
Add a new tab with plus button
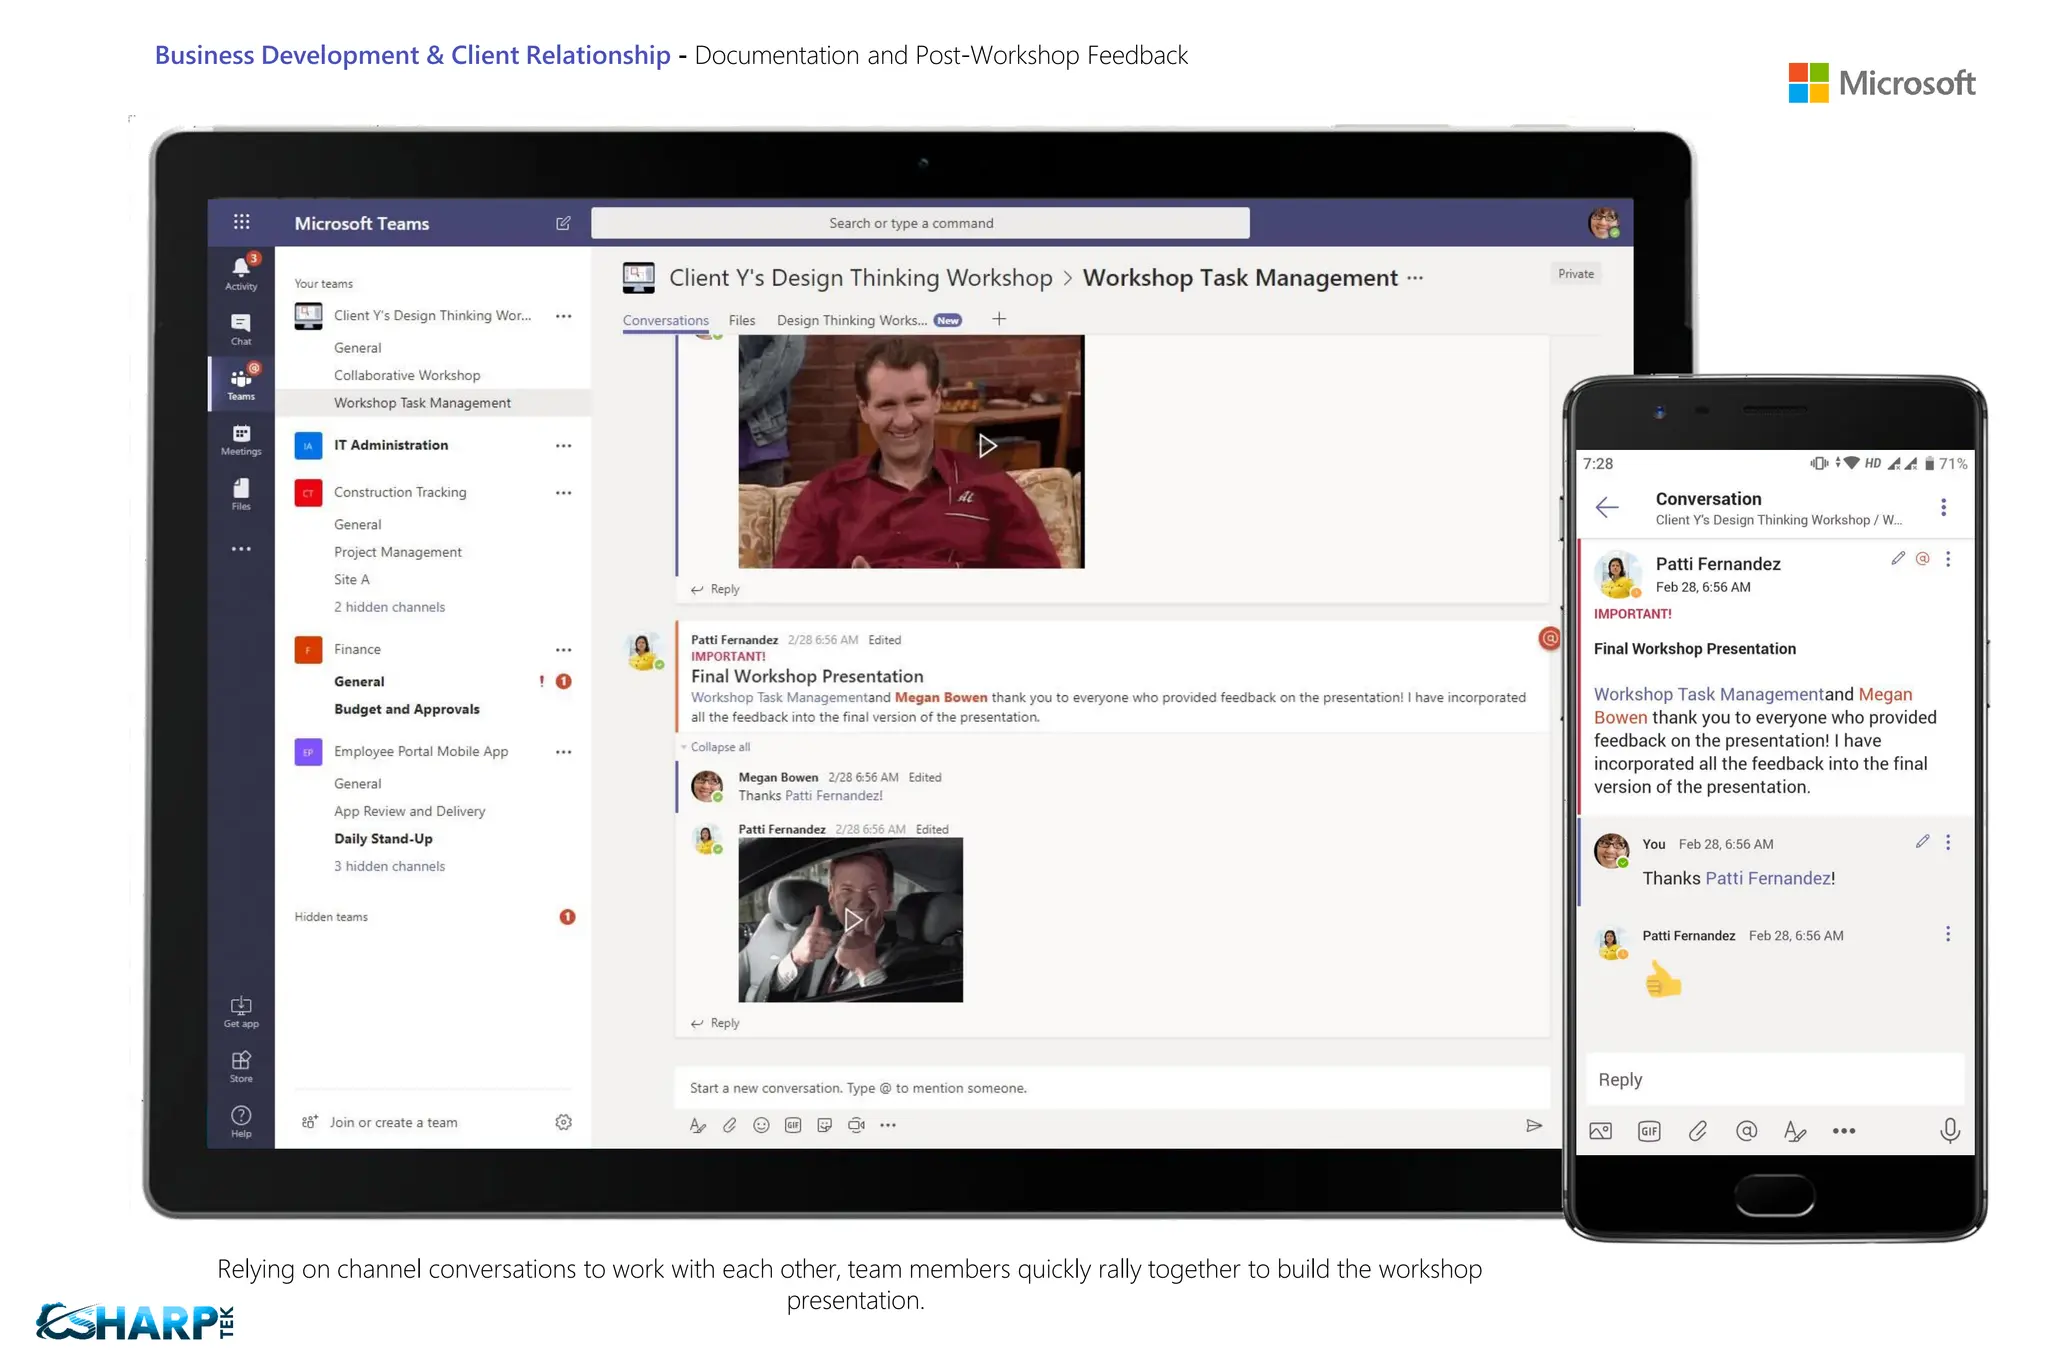[998, 319]
